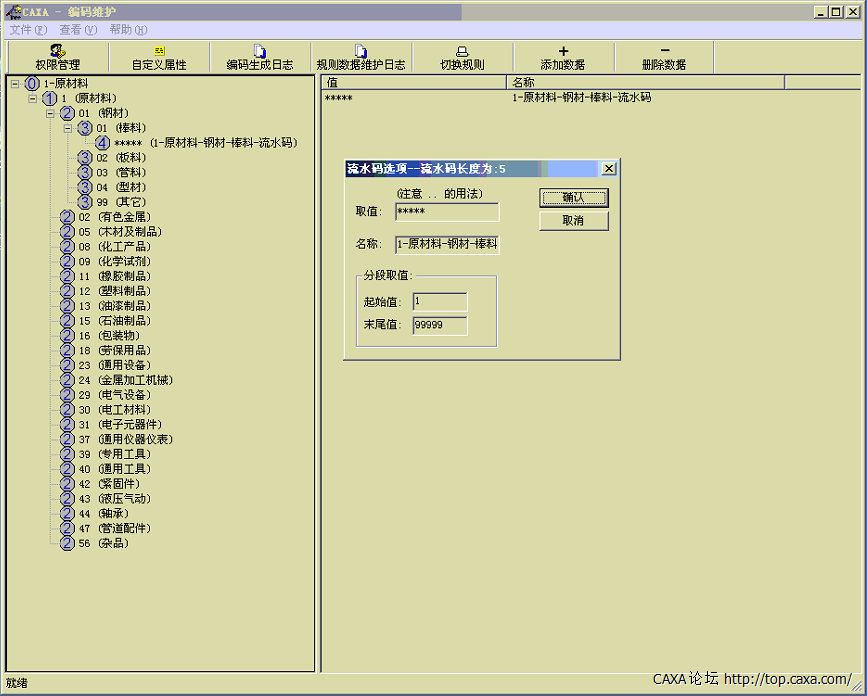
Task: Close the 流水码选项 dialog
Action: pyautogui.click(x=608, y=169)
